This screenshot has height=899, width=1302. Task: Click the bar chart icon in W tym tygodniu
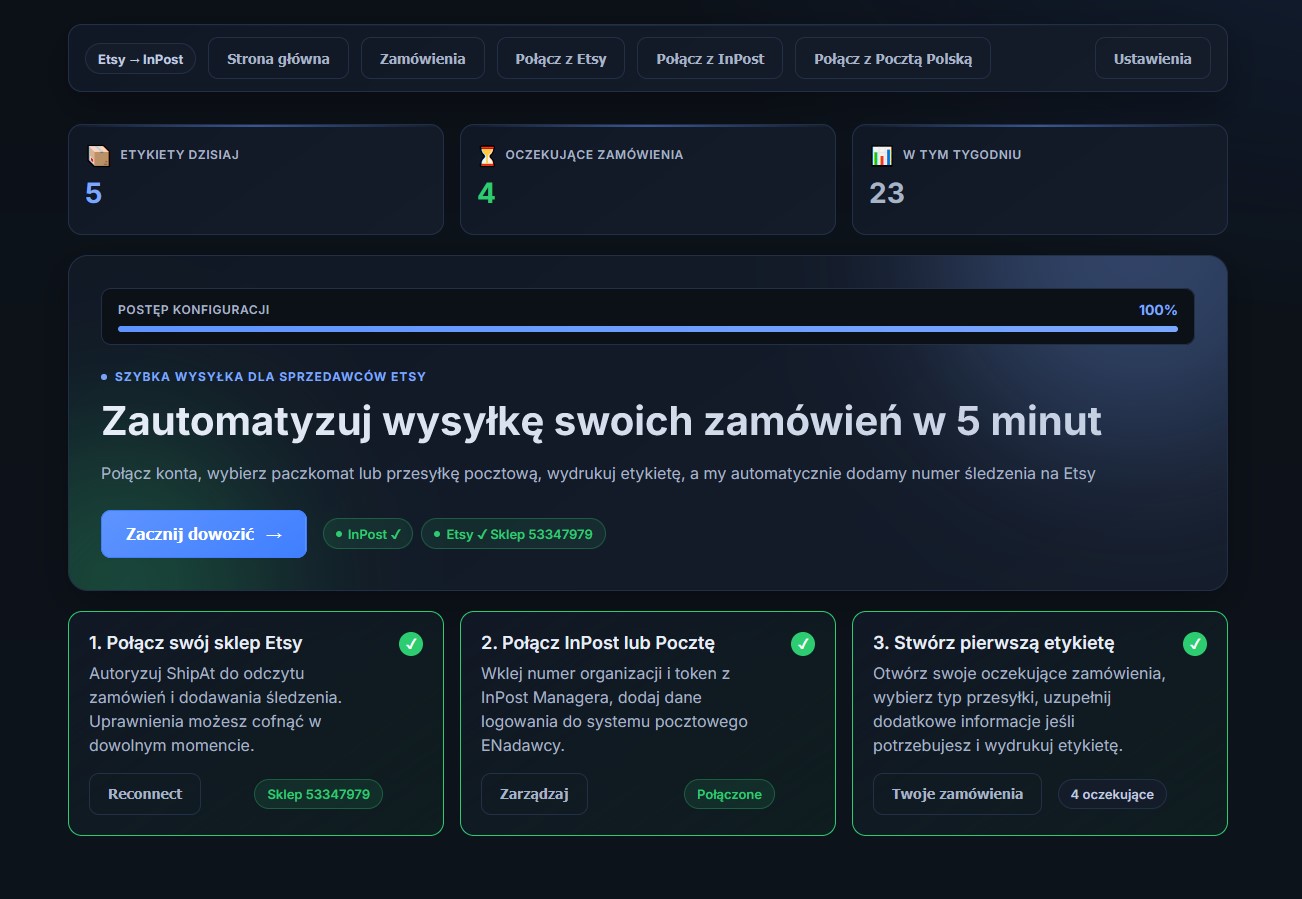click(881, 155)
